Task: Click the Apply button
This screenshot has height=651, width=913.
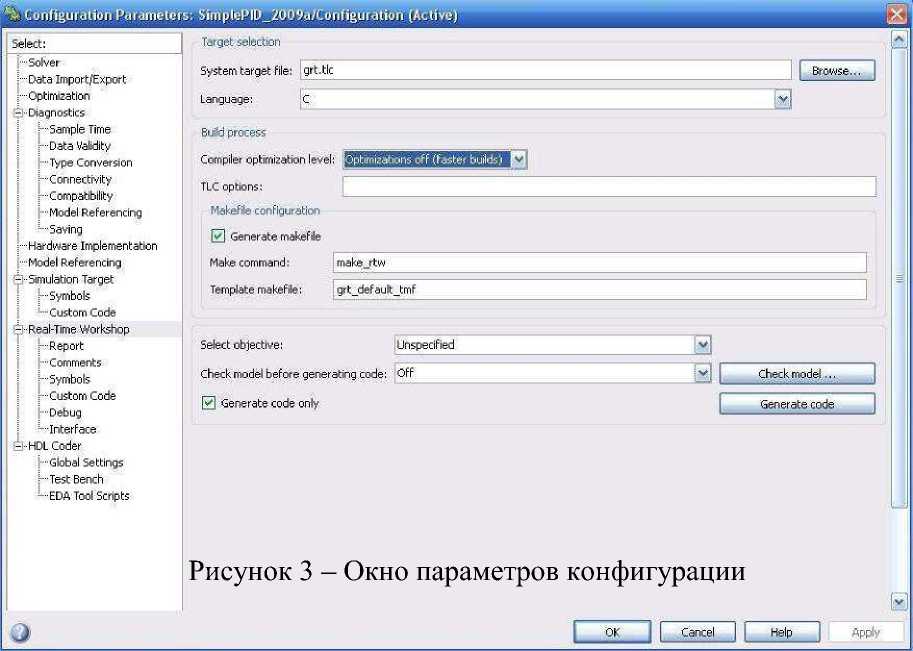Action: (x=866, y=632)
